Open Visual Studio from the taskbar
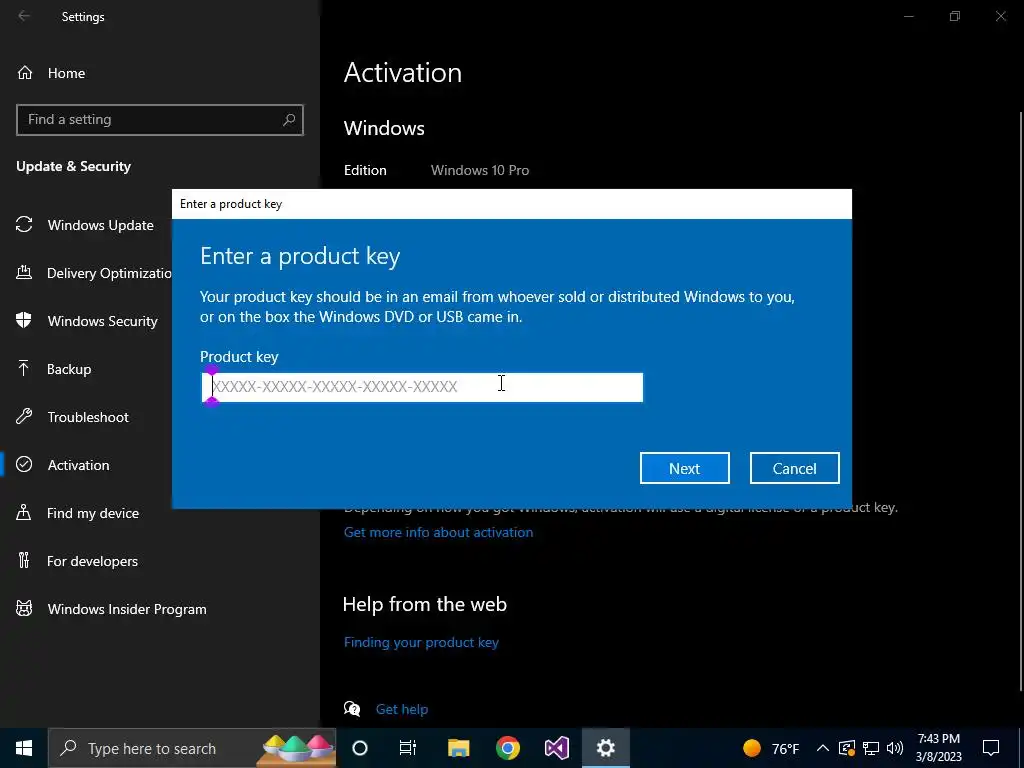This screenshot has width=1024, height=768. coord(556,748)
